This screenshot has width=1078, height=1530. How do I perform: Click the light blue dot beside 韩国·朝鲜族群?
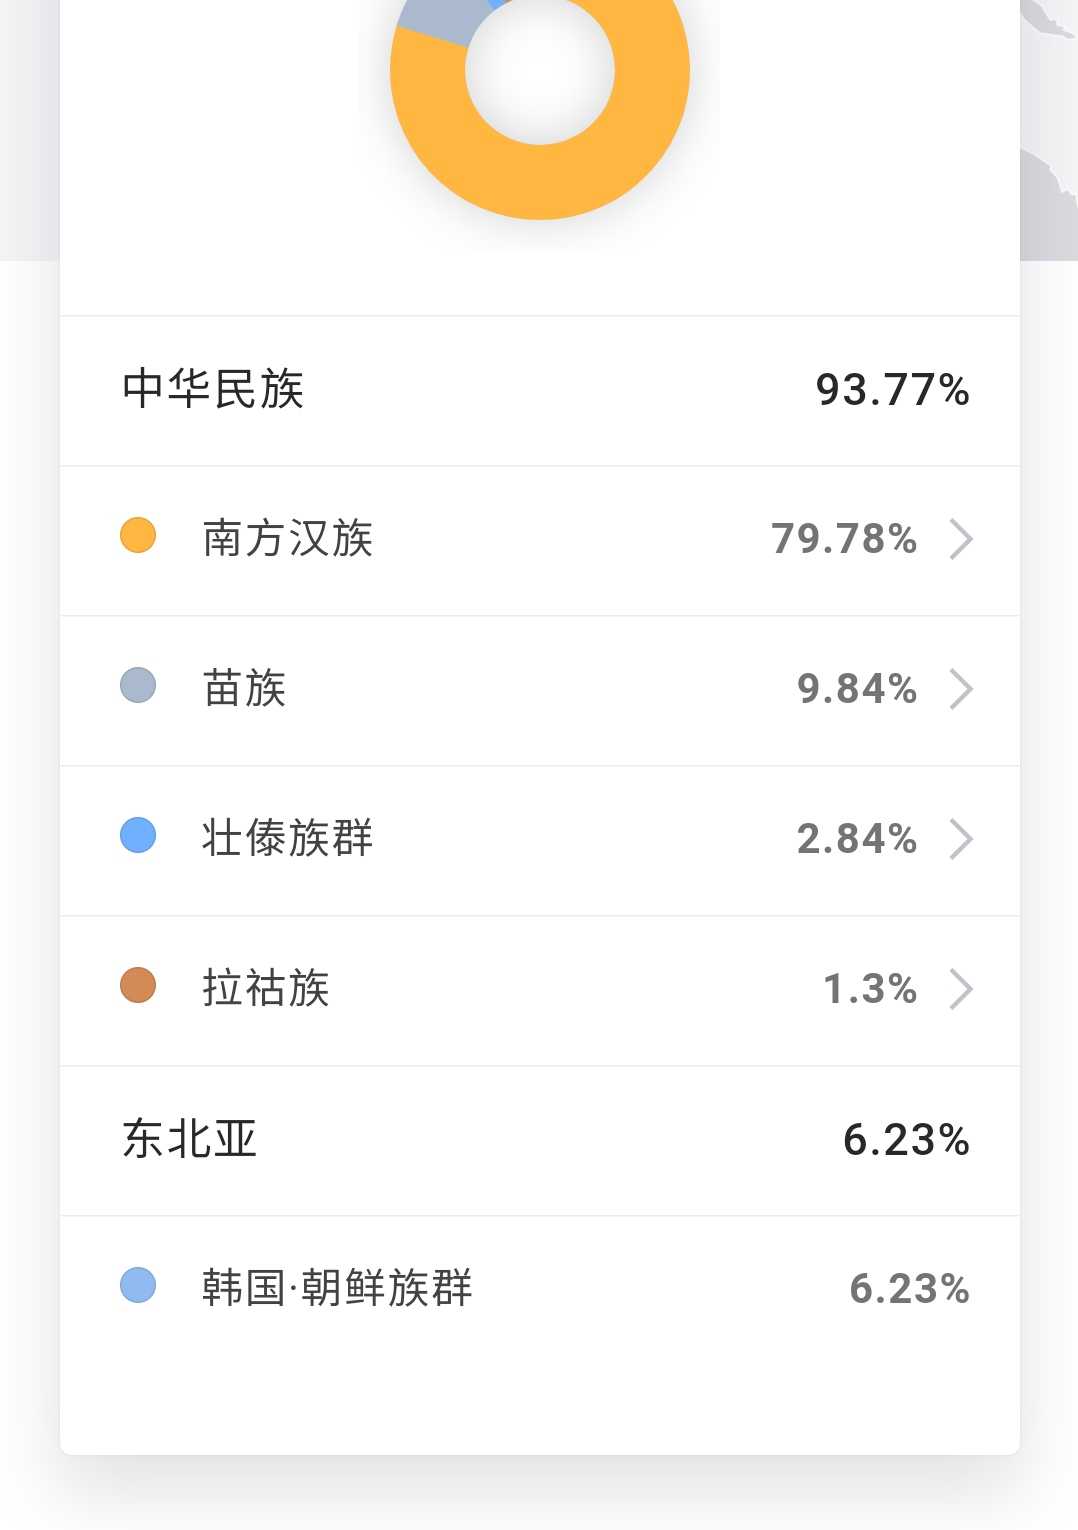tap(138, 1285)
